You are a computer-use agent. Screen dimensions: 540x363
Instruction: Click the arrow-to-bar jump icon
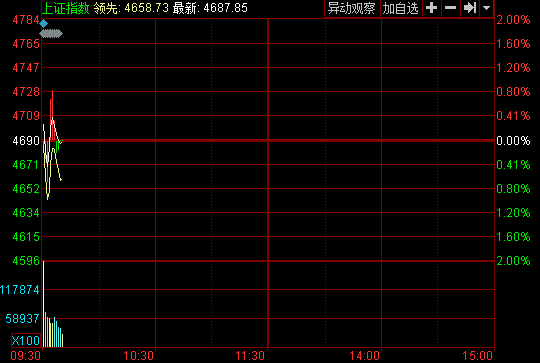pyautogui.click(x=470, y=8)
